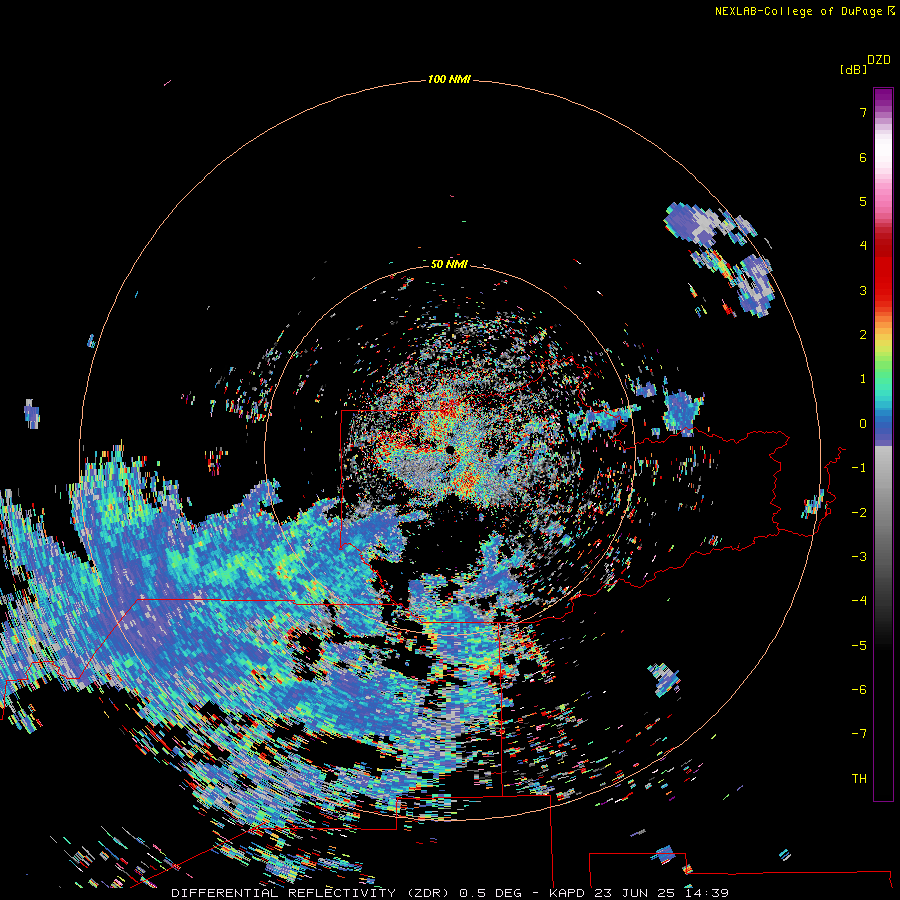Click the -1 value on color scale
The width and height of the screenshot is (900, 900).
point(859,468)
